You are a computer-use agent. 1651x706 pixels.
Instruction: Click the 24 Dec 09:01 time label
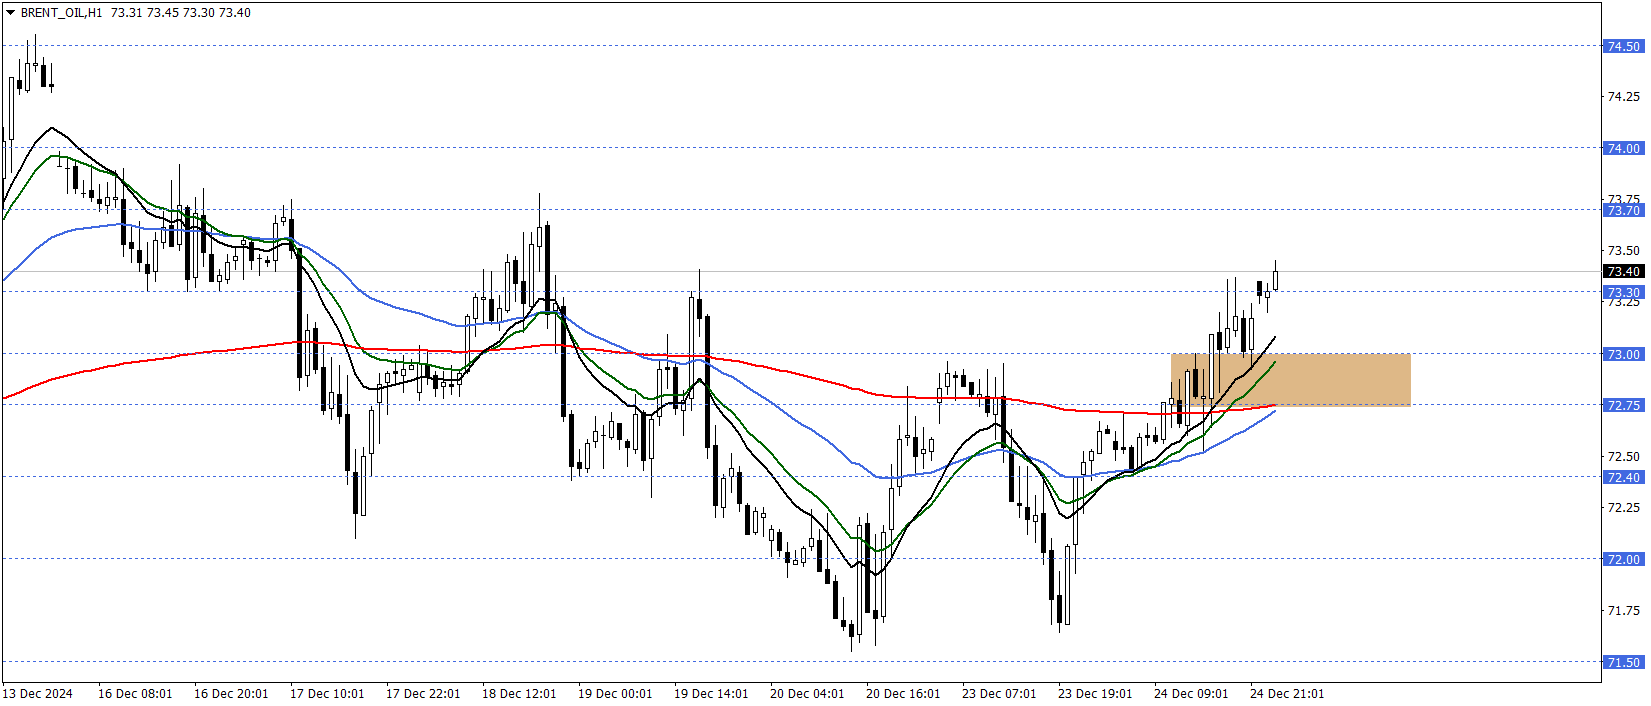click(1191, 694)
